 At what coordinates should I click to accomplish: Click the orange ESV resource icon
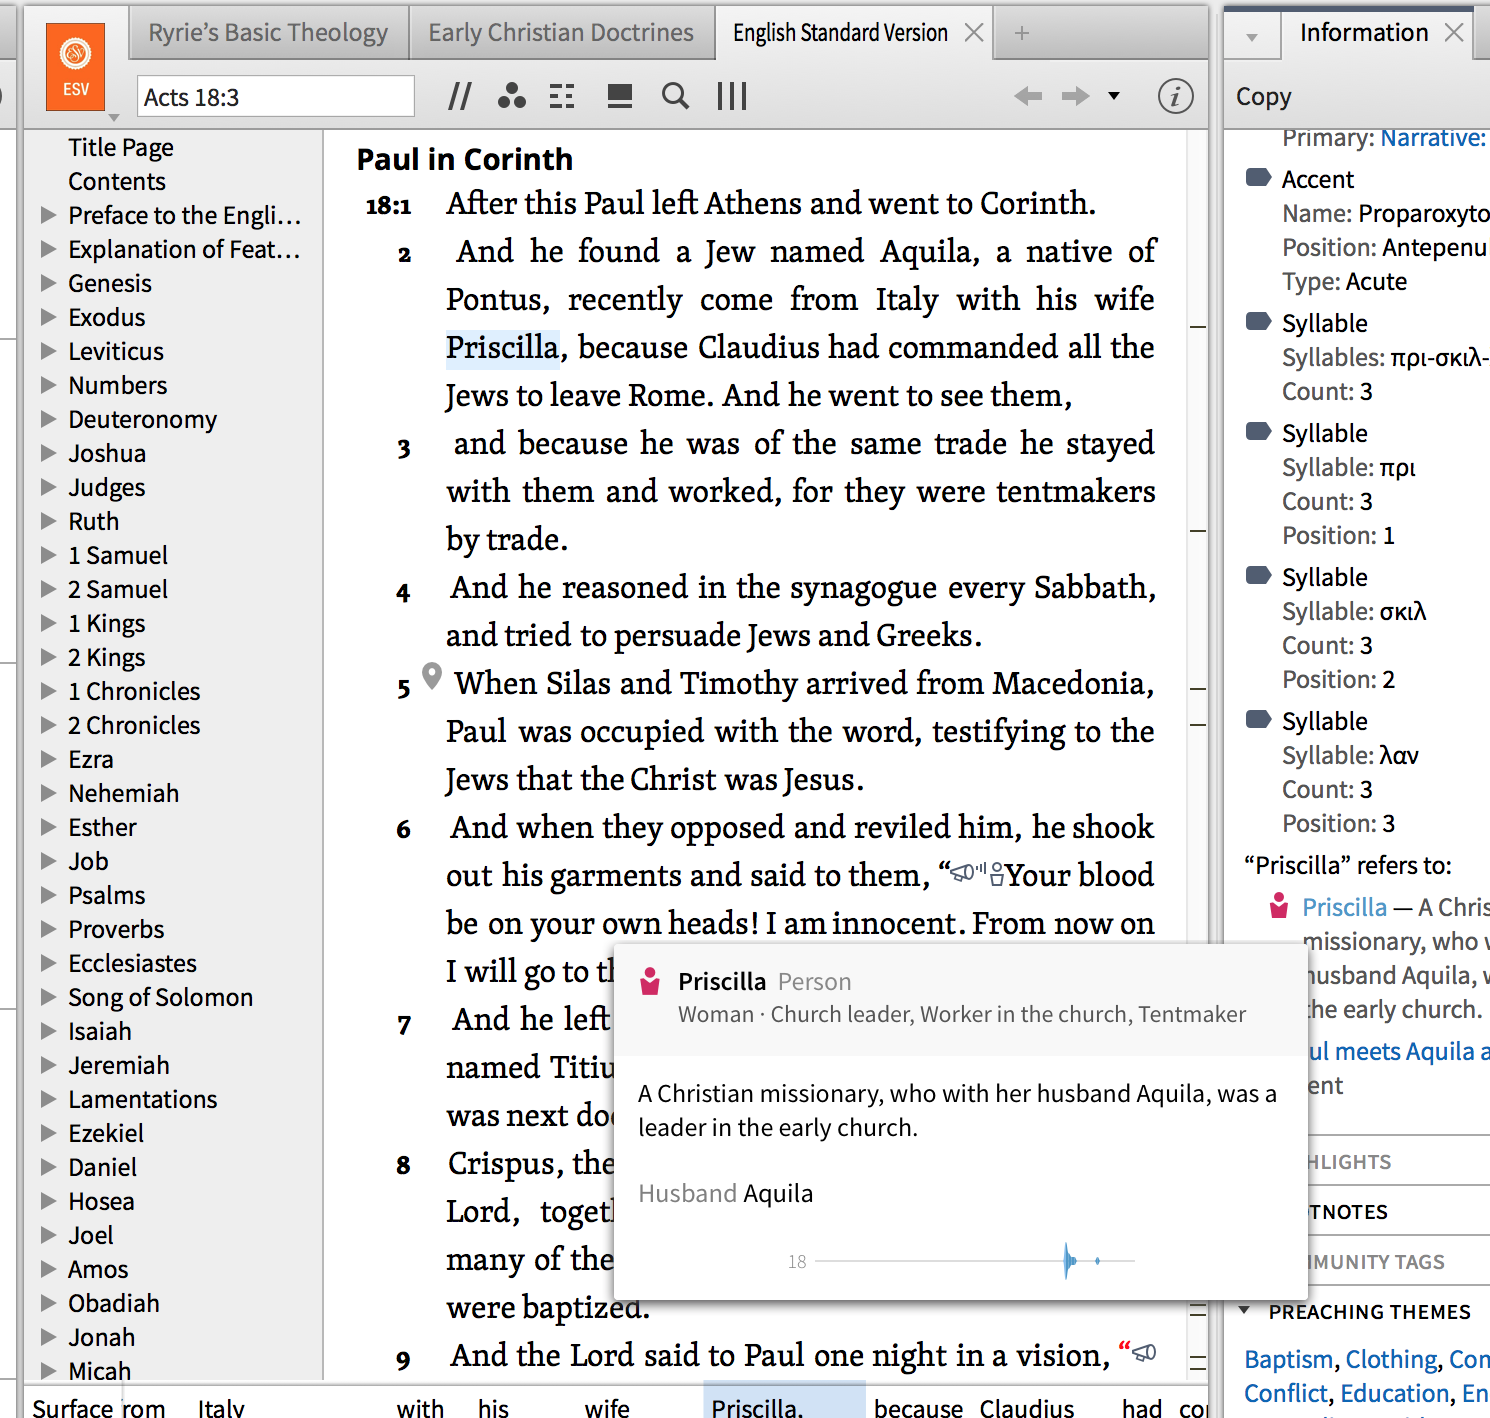point(75,66)
